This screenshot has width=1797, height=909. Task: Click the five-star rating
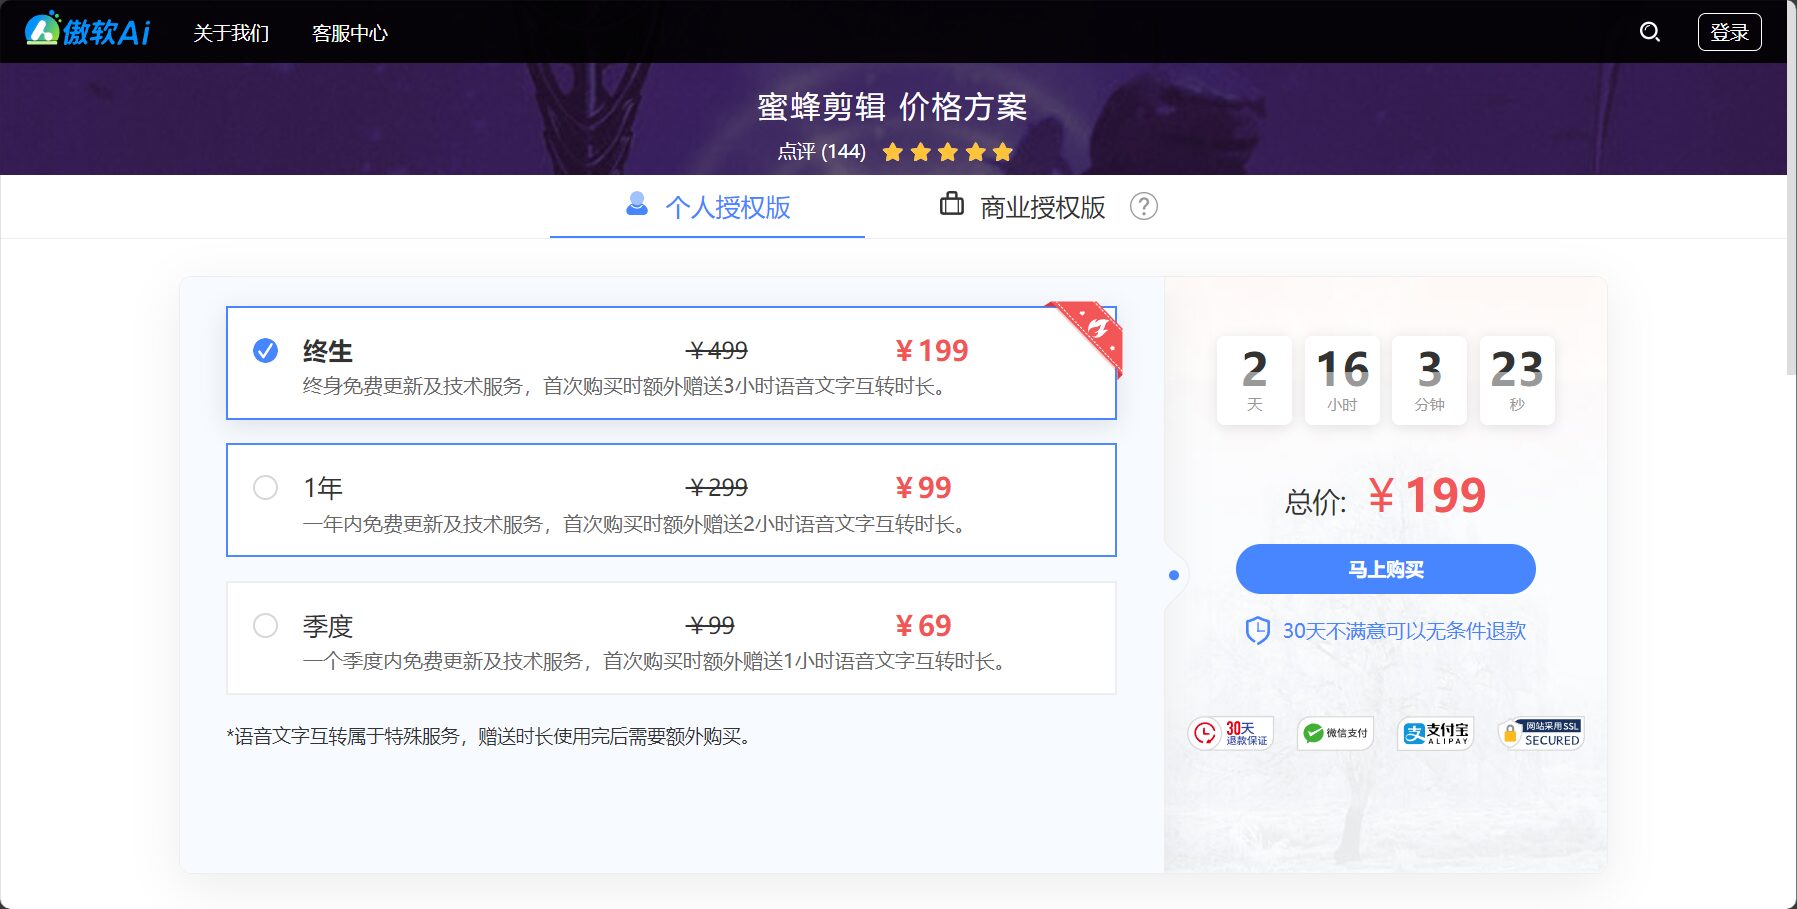coord(948,152)
